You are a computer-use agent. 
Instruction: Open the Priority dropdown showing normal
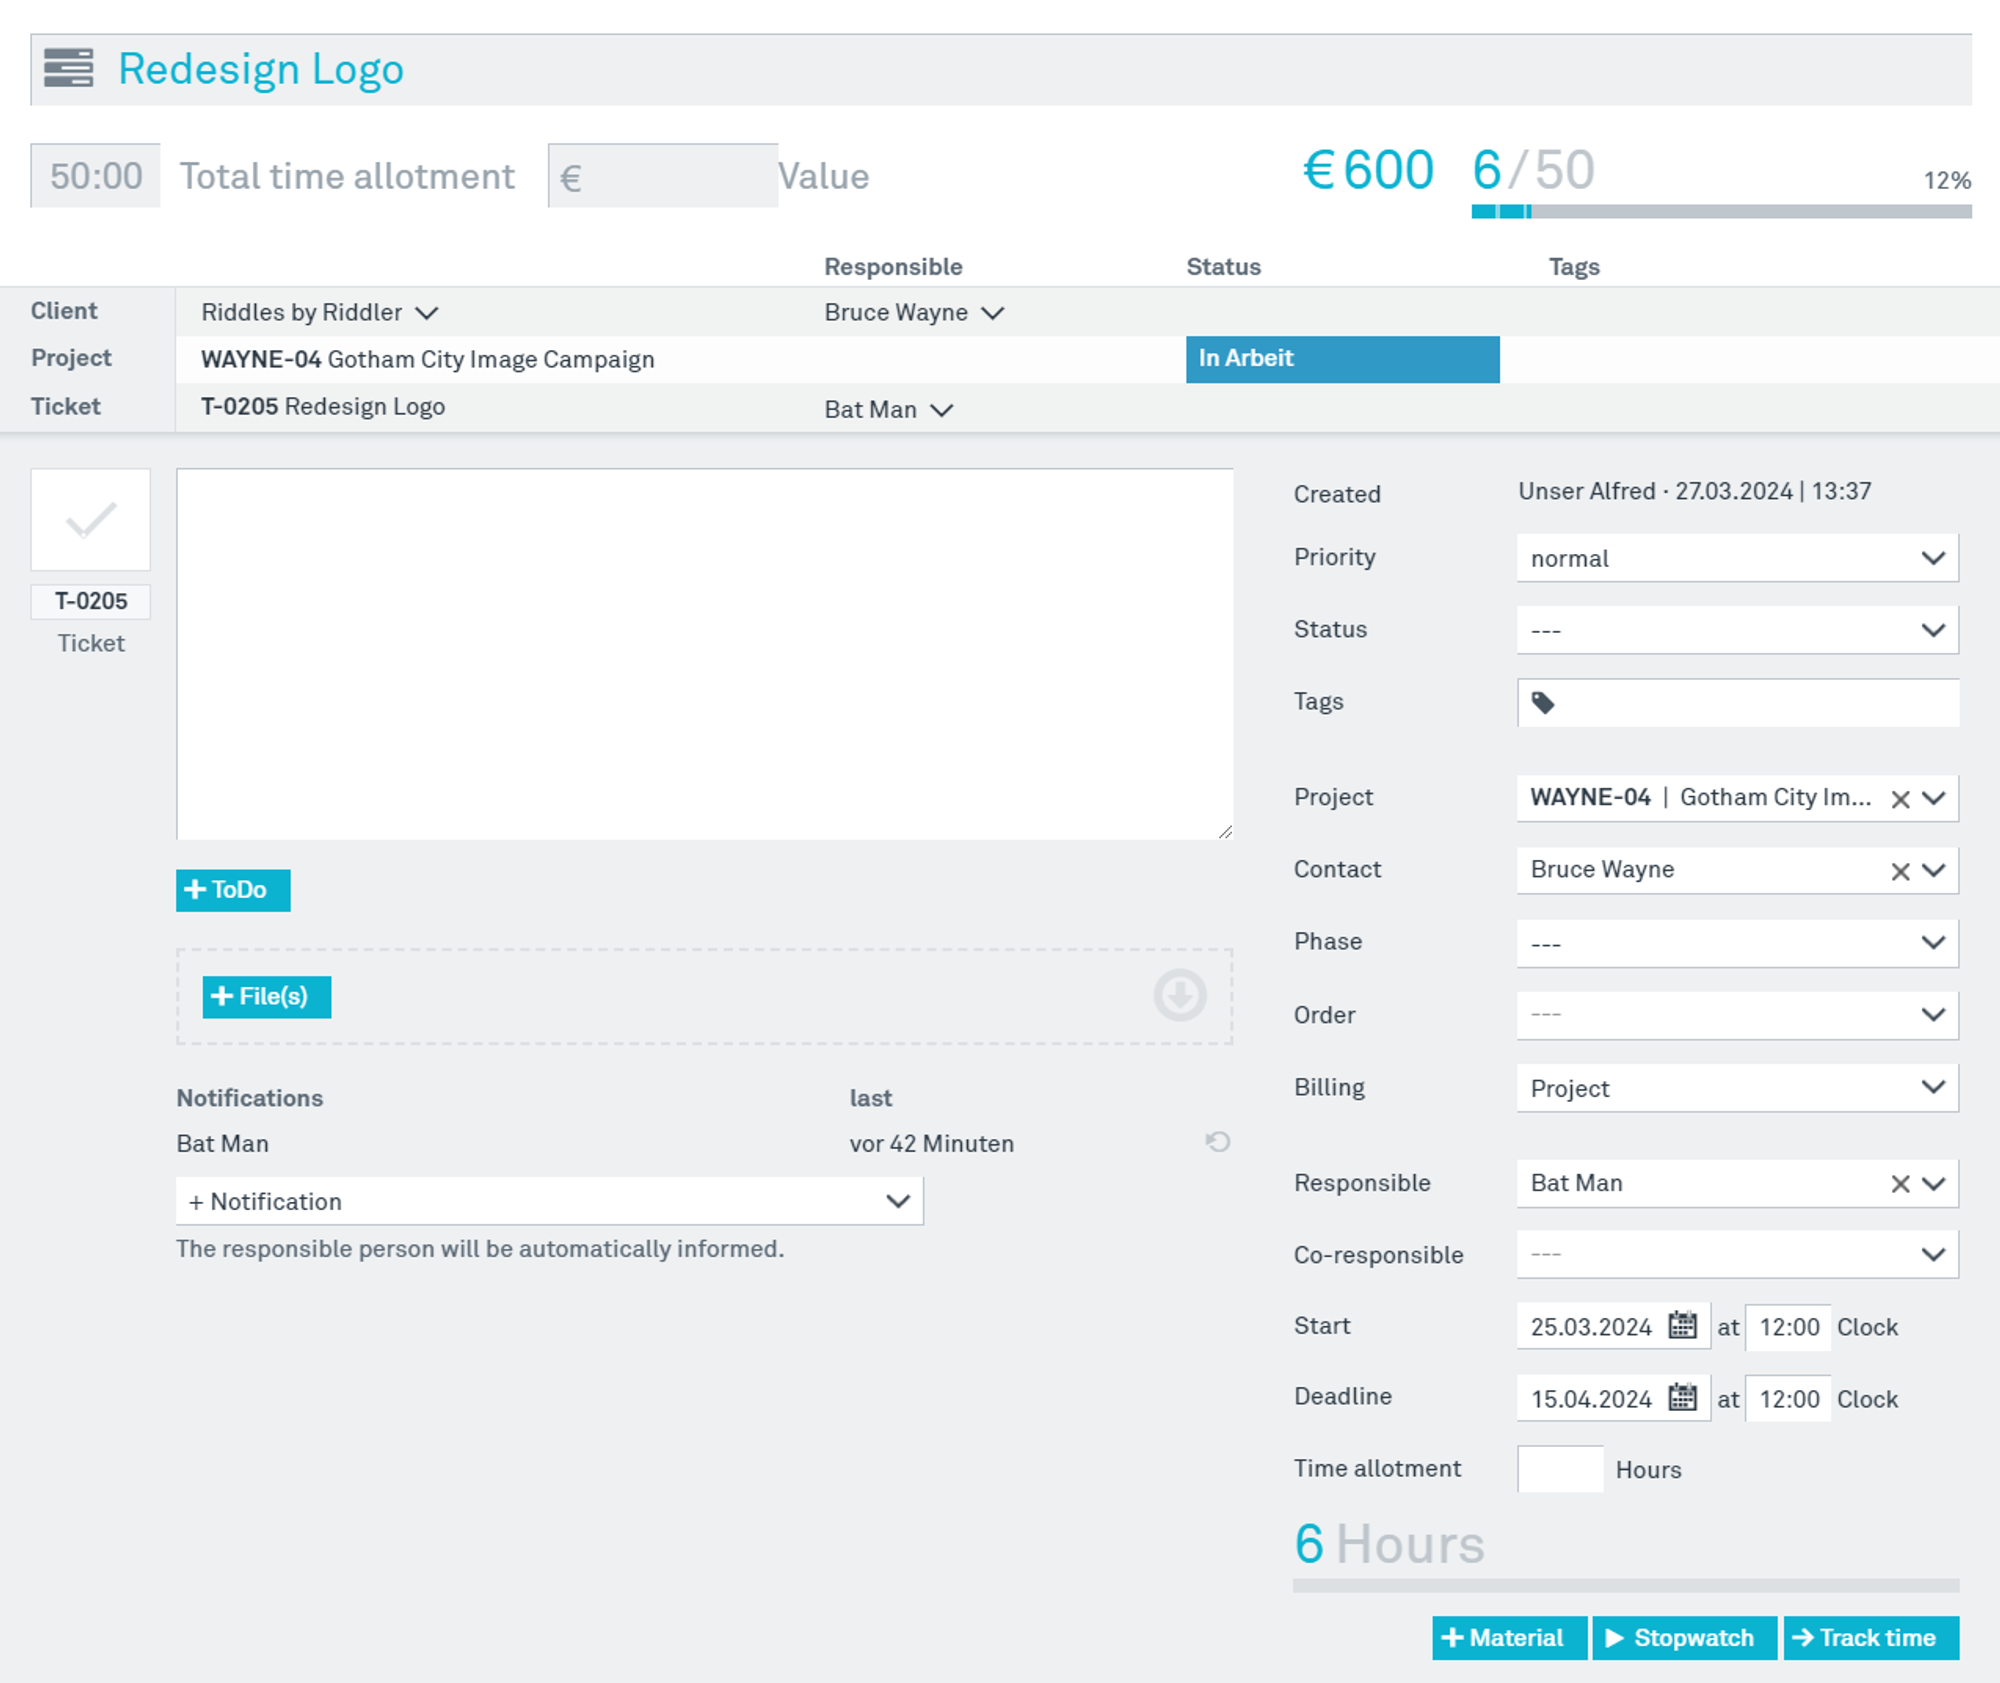tap(1737, 558)
